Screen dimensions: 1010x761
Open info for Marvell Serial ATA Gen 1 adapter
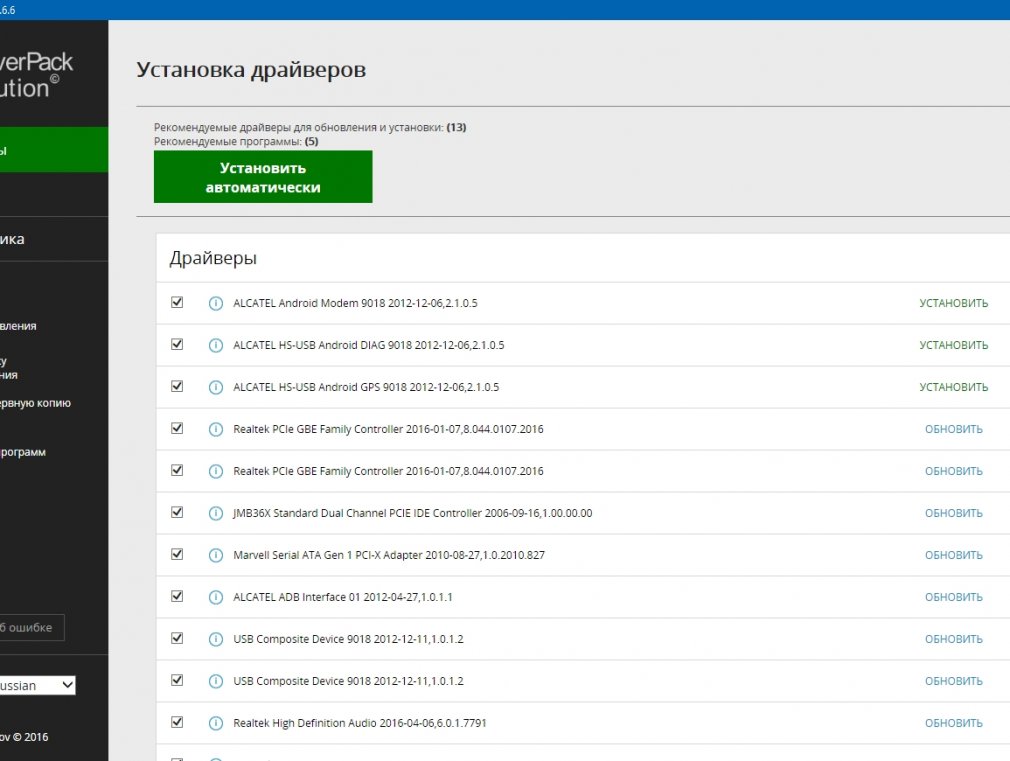pos(216,555)
